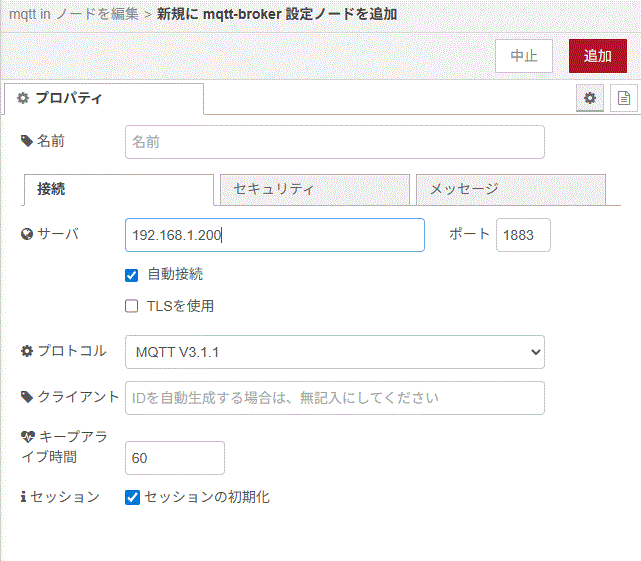
Task: Click the gear settings icon button
Action: coord(590,98)
